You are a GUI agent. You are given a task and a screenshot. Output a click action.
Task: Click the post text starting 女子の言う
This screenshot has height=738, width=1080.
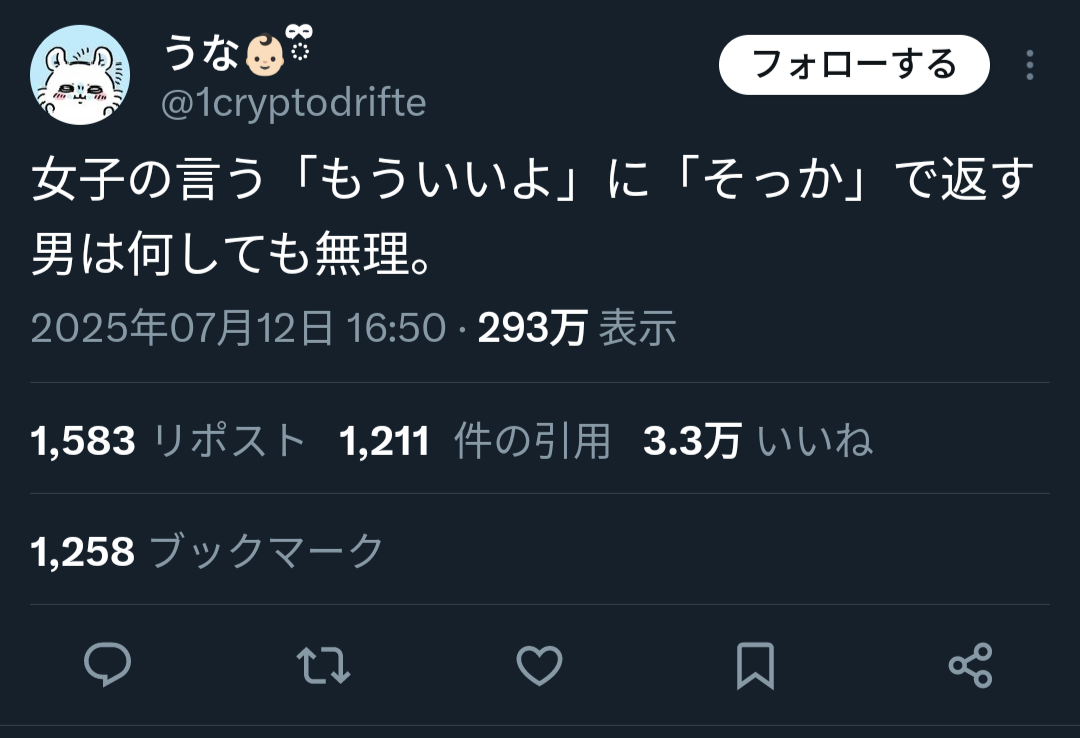click(x=532, y=216)
